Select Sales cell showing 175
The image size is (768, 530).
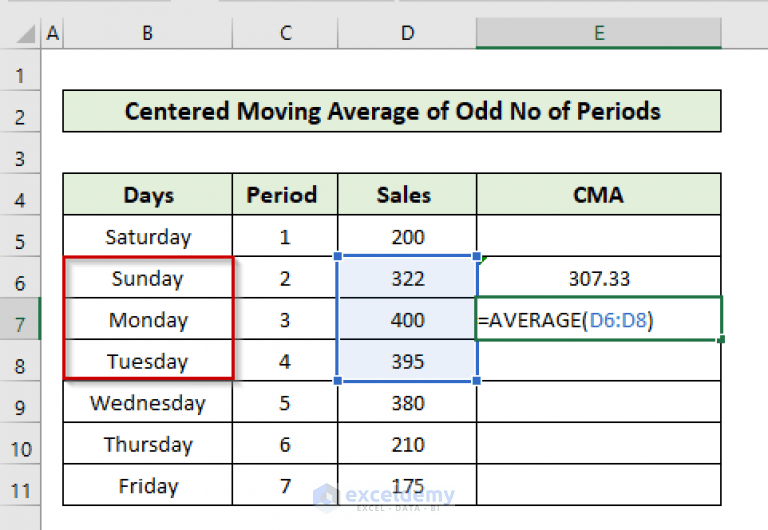point(407,485)
